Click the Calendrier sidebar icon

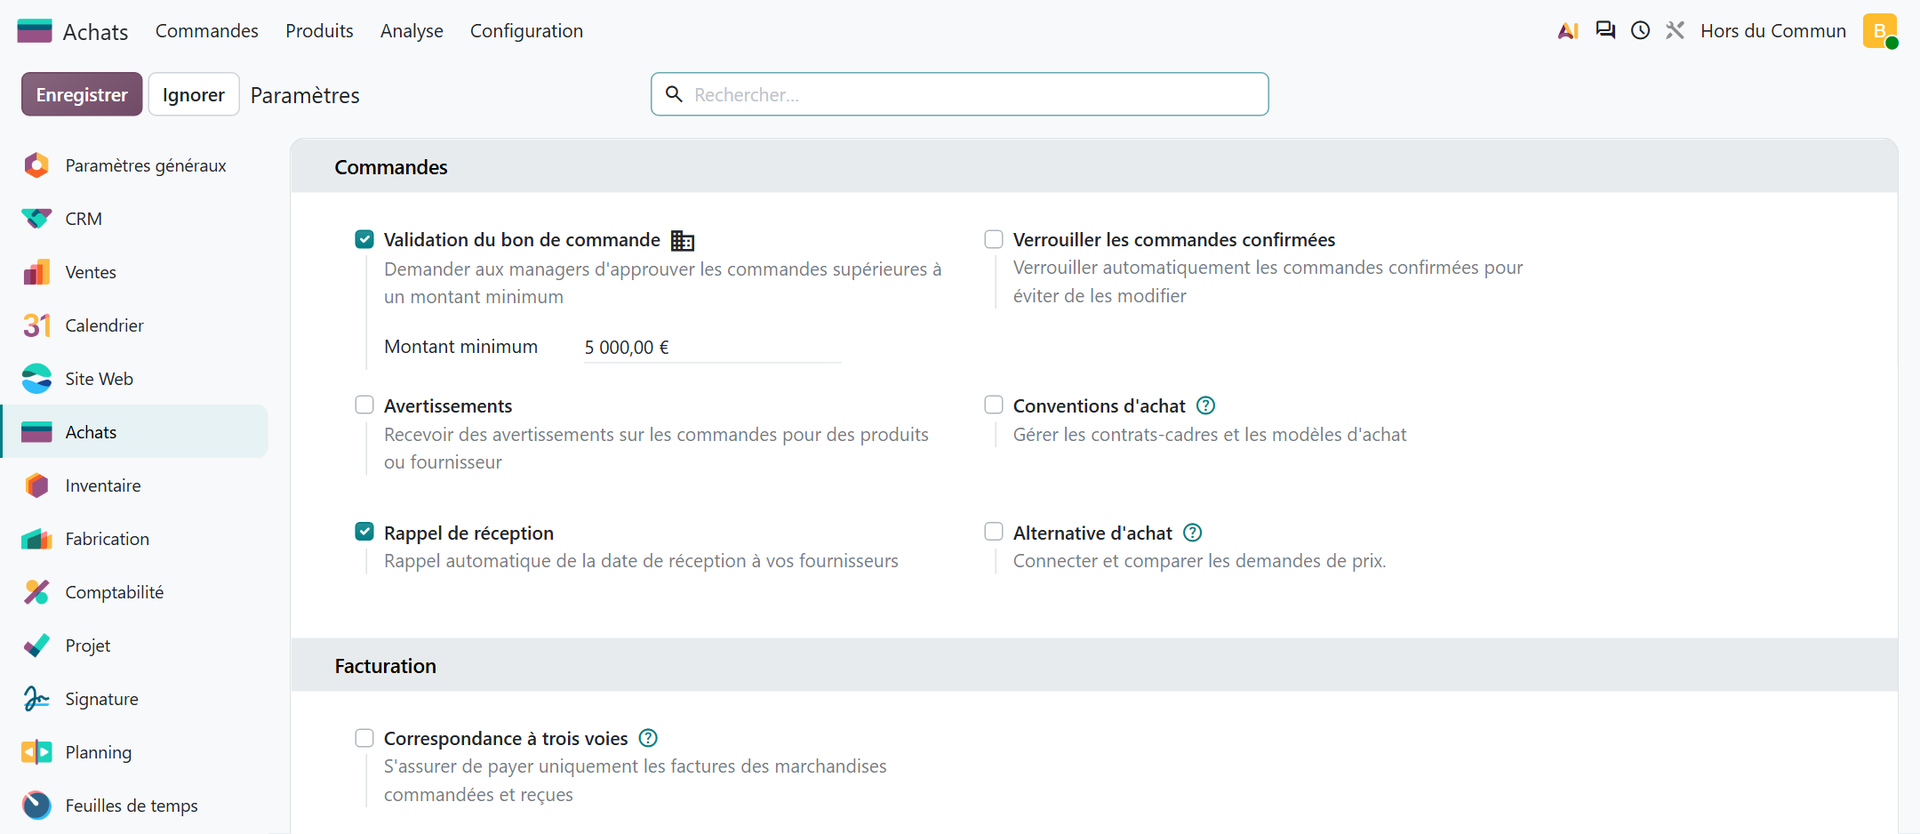(x=37, y=325)
